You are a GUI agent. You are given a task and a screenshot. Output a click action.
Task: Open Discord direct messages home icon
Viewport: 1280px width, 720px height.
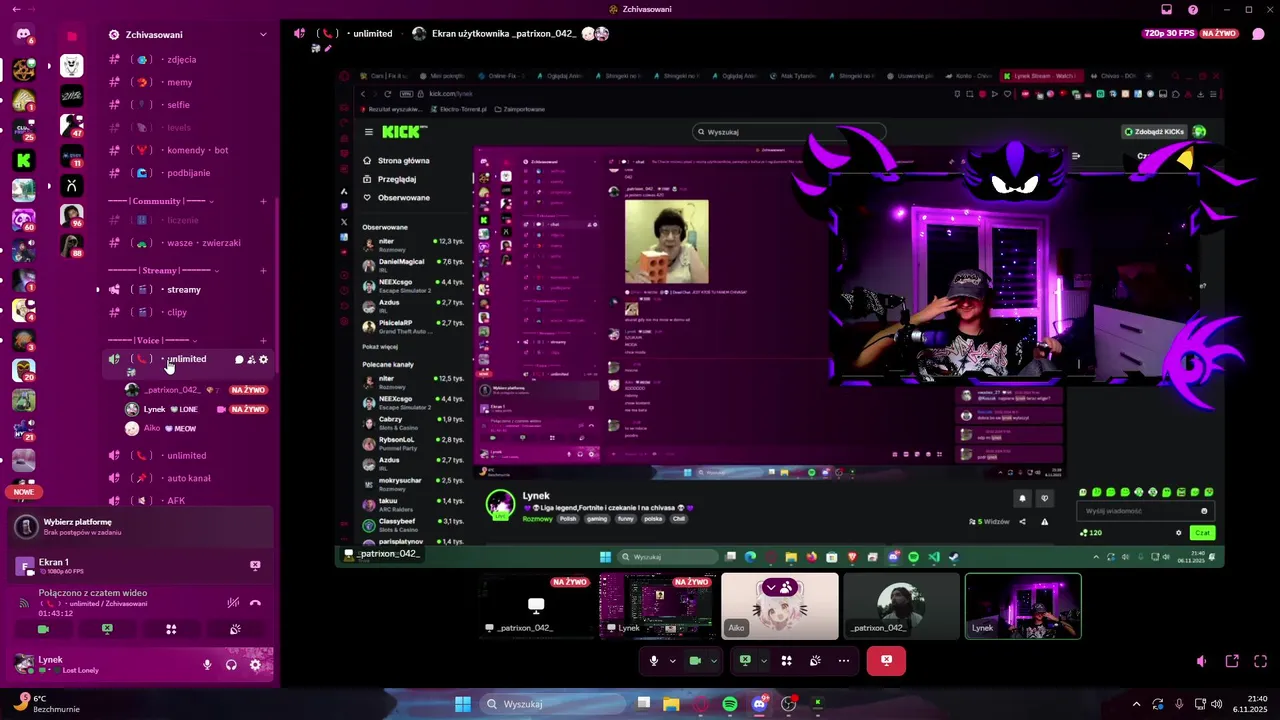pos(23,34)
